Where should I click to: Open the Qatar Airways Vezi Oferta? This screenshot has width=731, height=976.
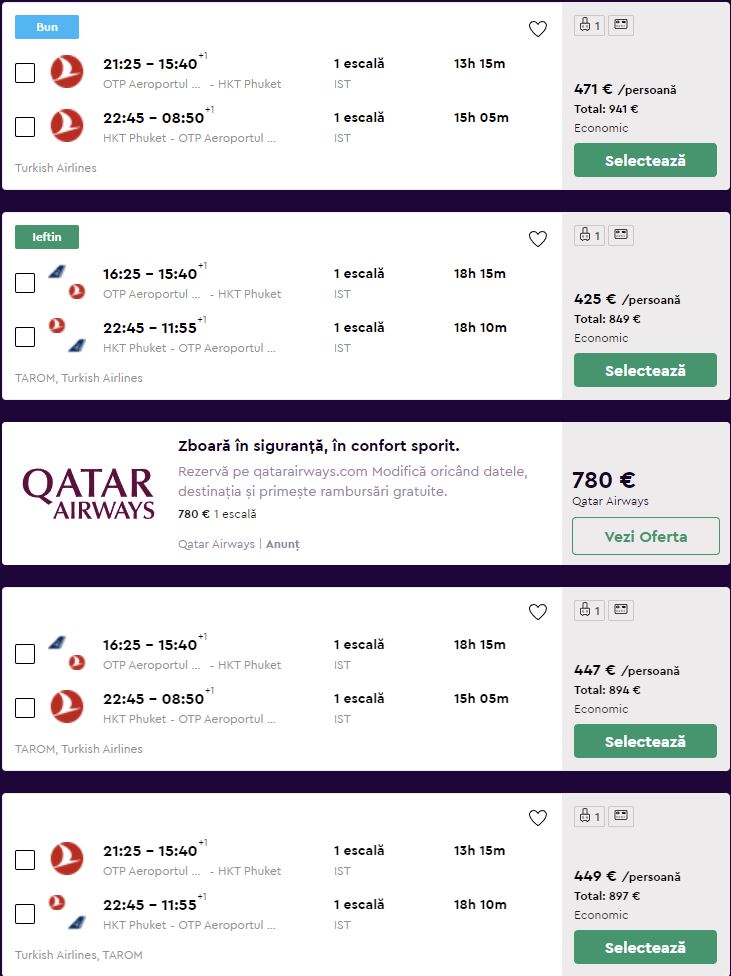click(645, 536)
